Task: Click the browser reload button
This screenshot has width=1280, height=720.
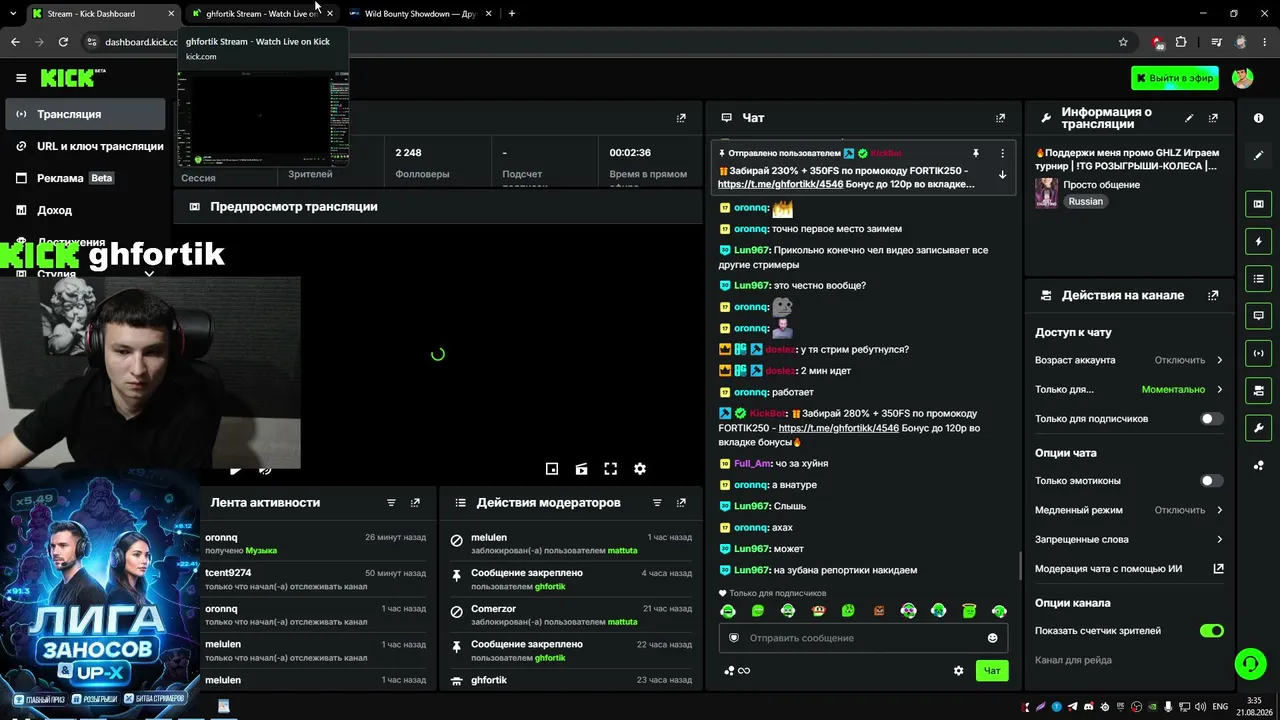Action: [63, 42]
